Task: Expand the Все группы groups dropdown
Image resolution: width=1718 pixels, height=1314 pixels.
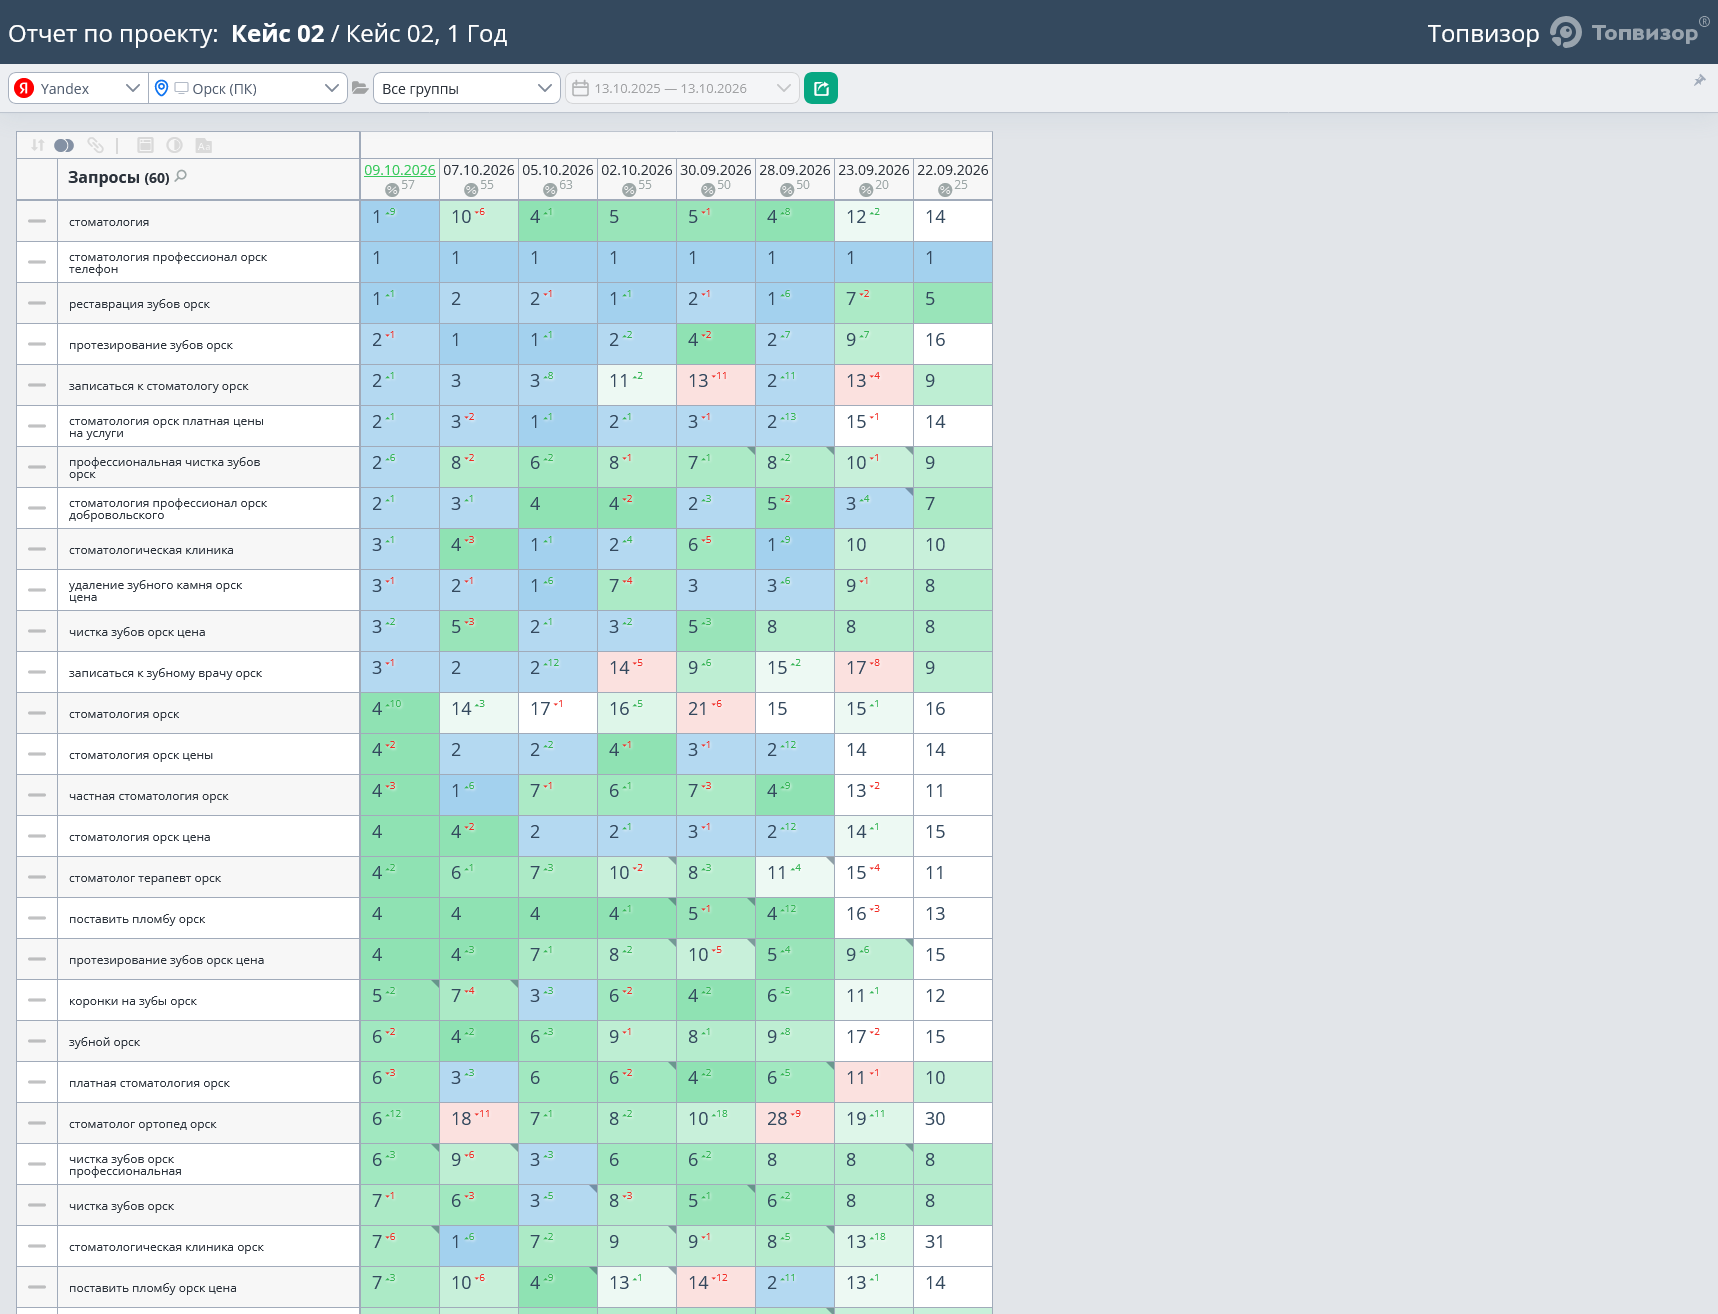Action: pos(467,88)
